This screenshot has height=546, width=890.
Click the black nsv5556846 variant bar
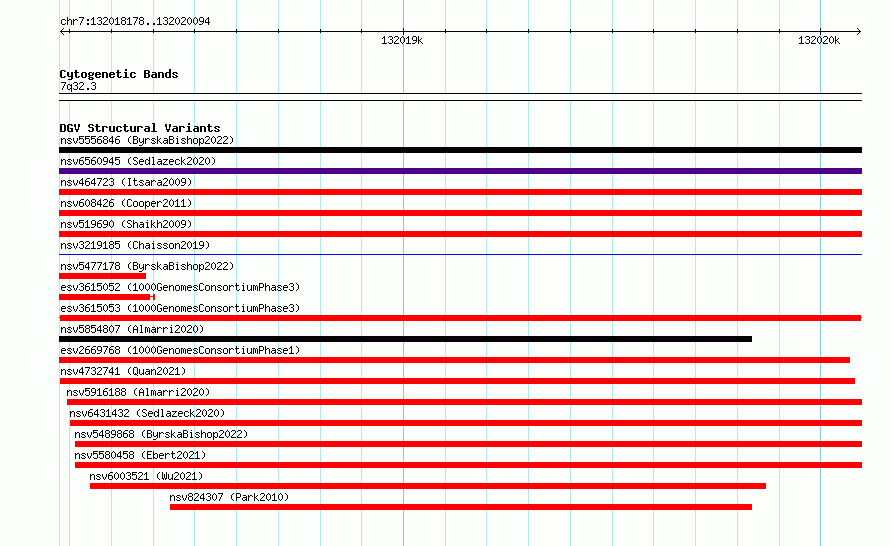click(460, 150)
